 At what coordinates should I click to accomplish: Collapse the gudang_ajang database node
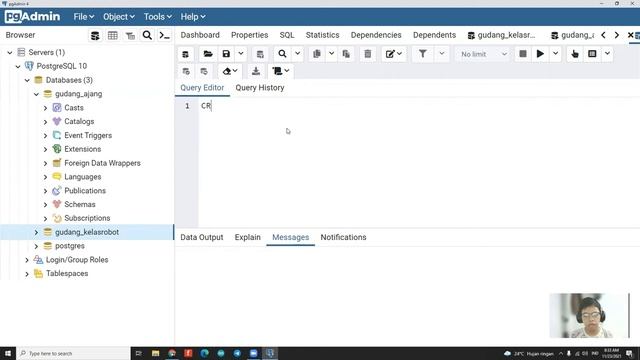(36, 94)
